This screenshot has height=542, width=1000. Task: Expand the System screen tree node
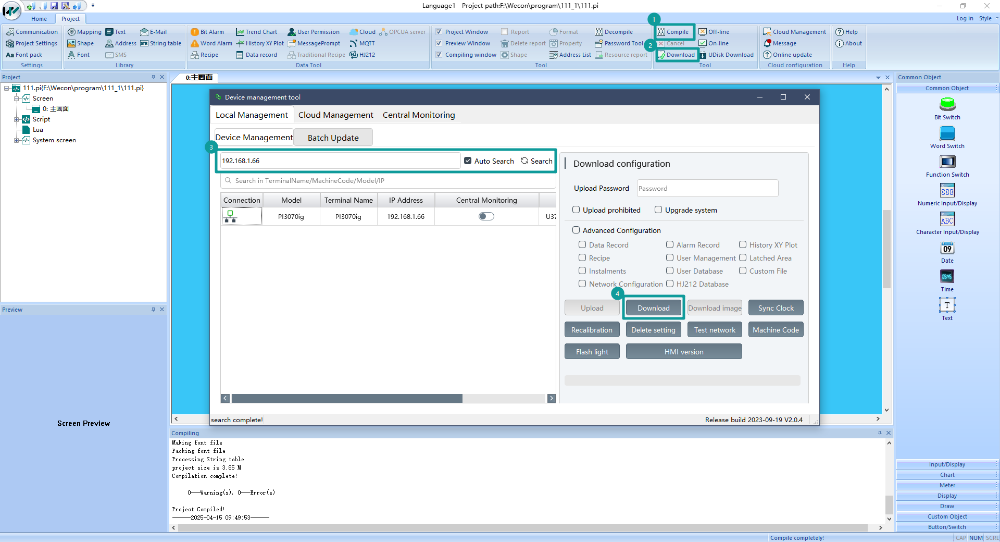[x=17, y=140]
